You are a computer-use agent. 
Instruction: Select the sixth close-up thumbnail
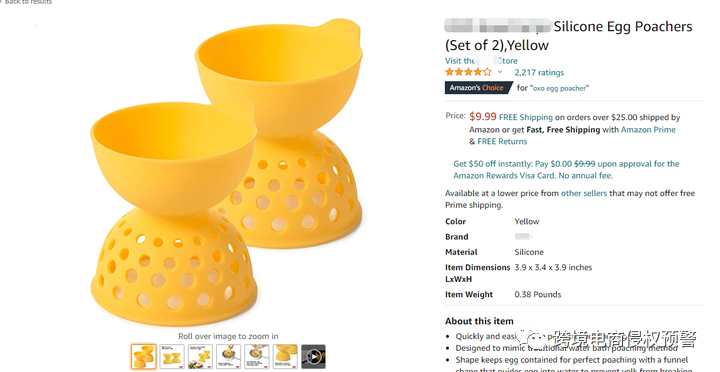point(285,356)
